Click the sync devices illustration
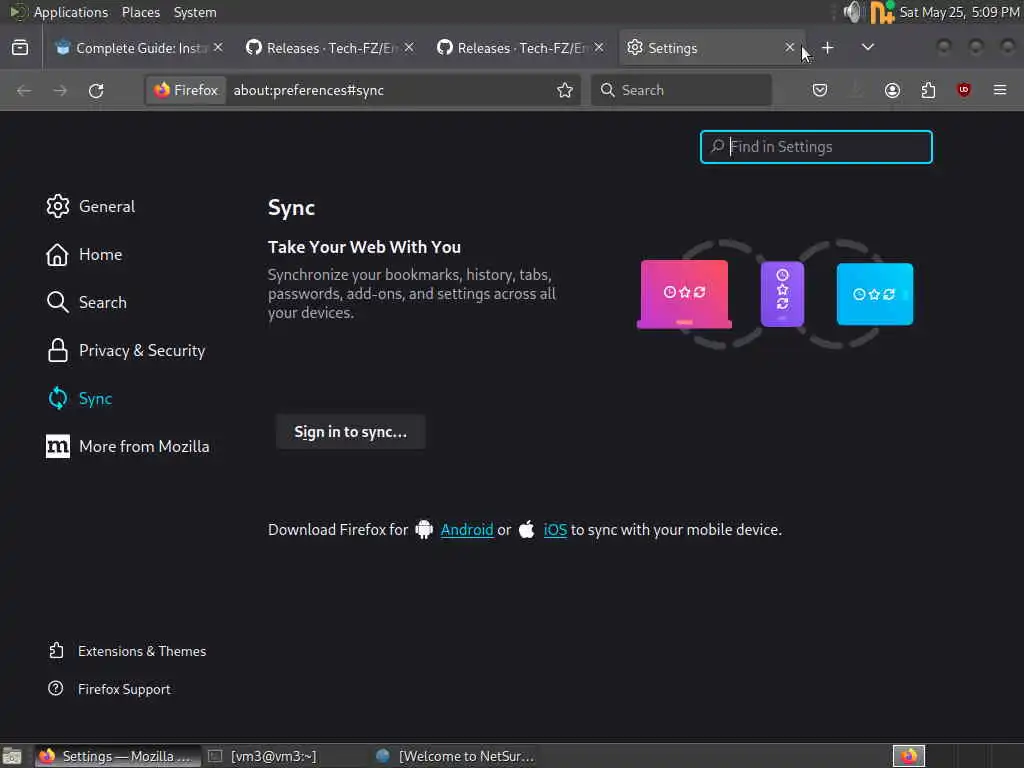The image size is (1024, 768). [775, 294]
